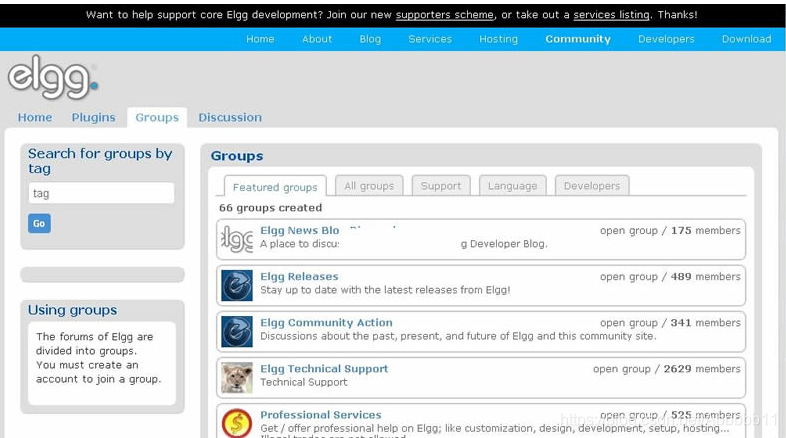Open Services in top navigation
This screenshot has height=438, width=786.
click(430, 39)
